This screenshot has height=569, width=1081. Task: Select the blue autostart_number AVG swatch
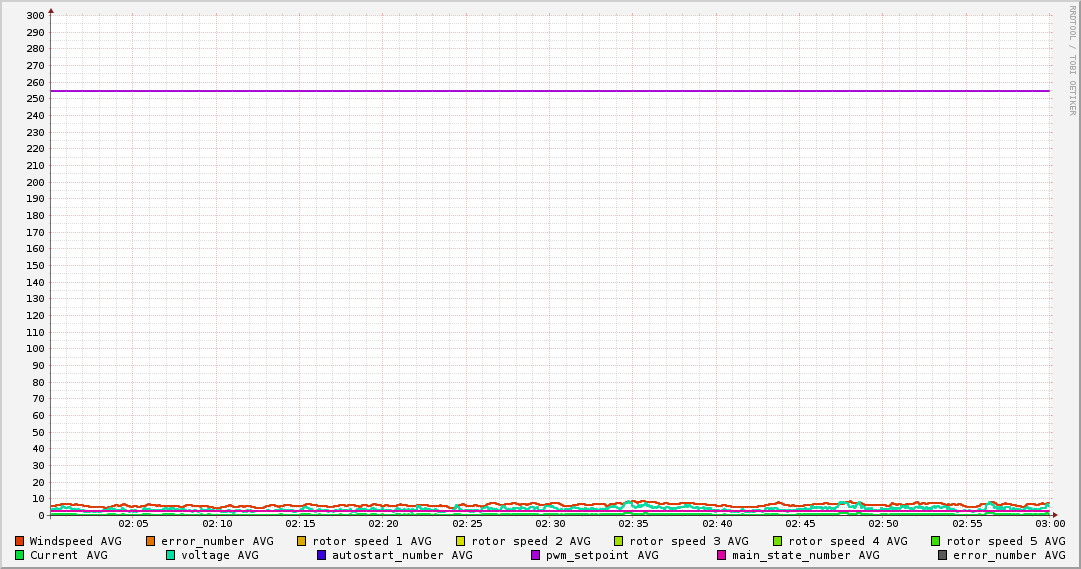321,555
